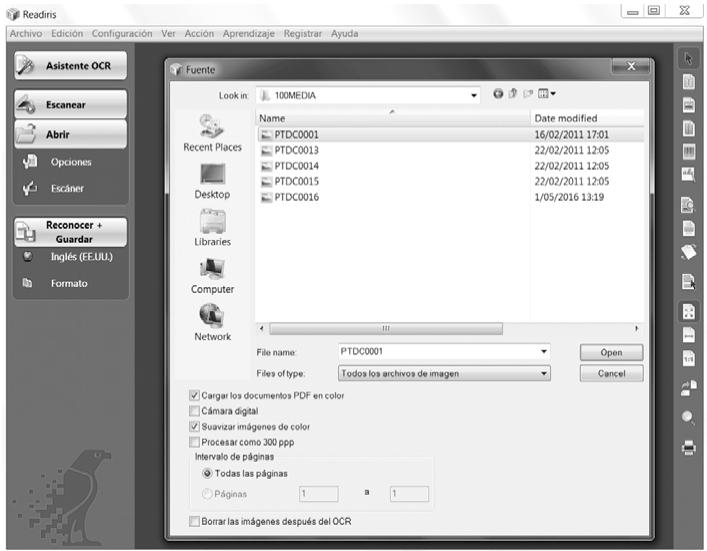Sort files by the Name column header
The height and width of the screenshot is (551, 707).
[x=393, y=118]
